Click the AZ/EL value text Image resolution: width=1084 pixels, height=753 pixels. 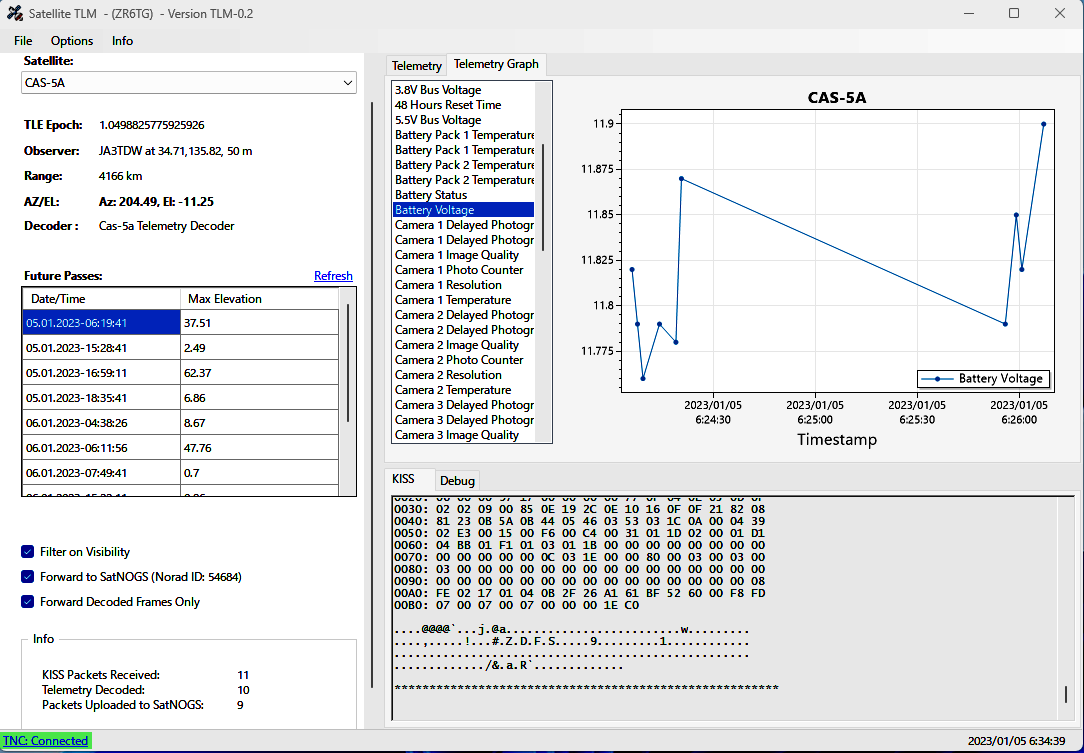[156, 202]
